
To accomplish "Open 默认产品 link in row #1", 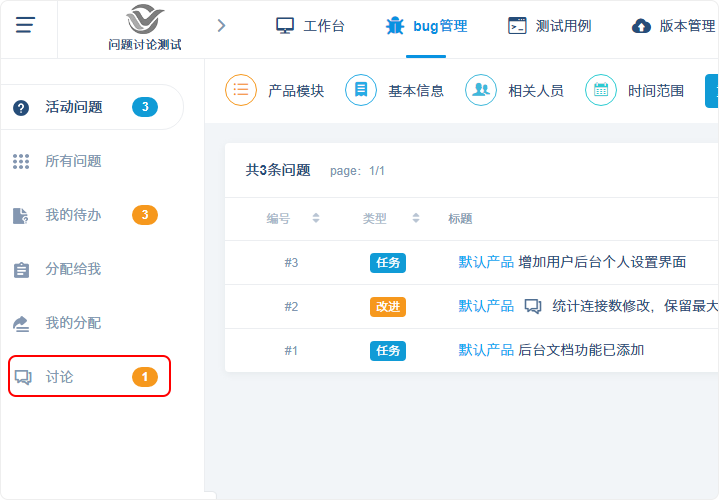I will click(x=486, y=350).
